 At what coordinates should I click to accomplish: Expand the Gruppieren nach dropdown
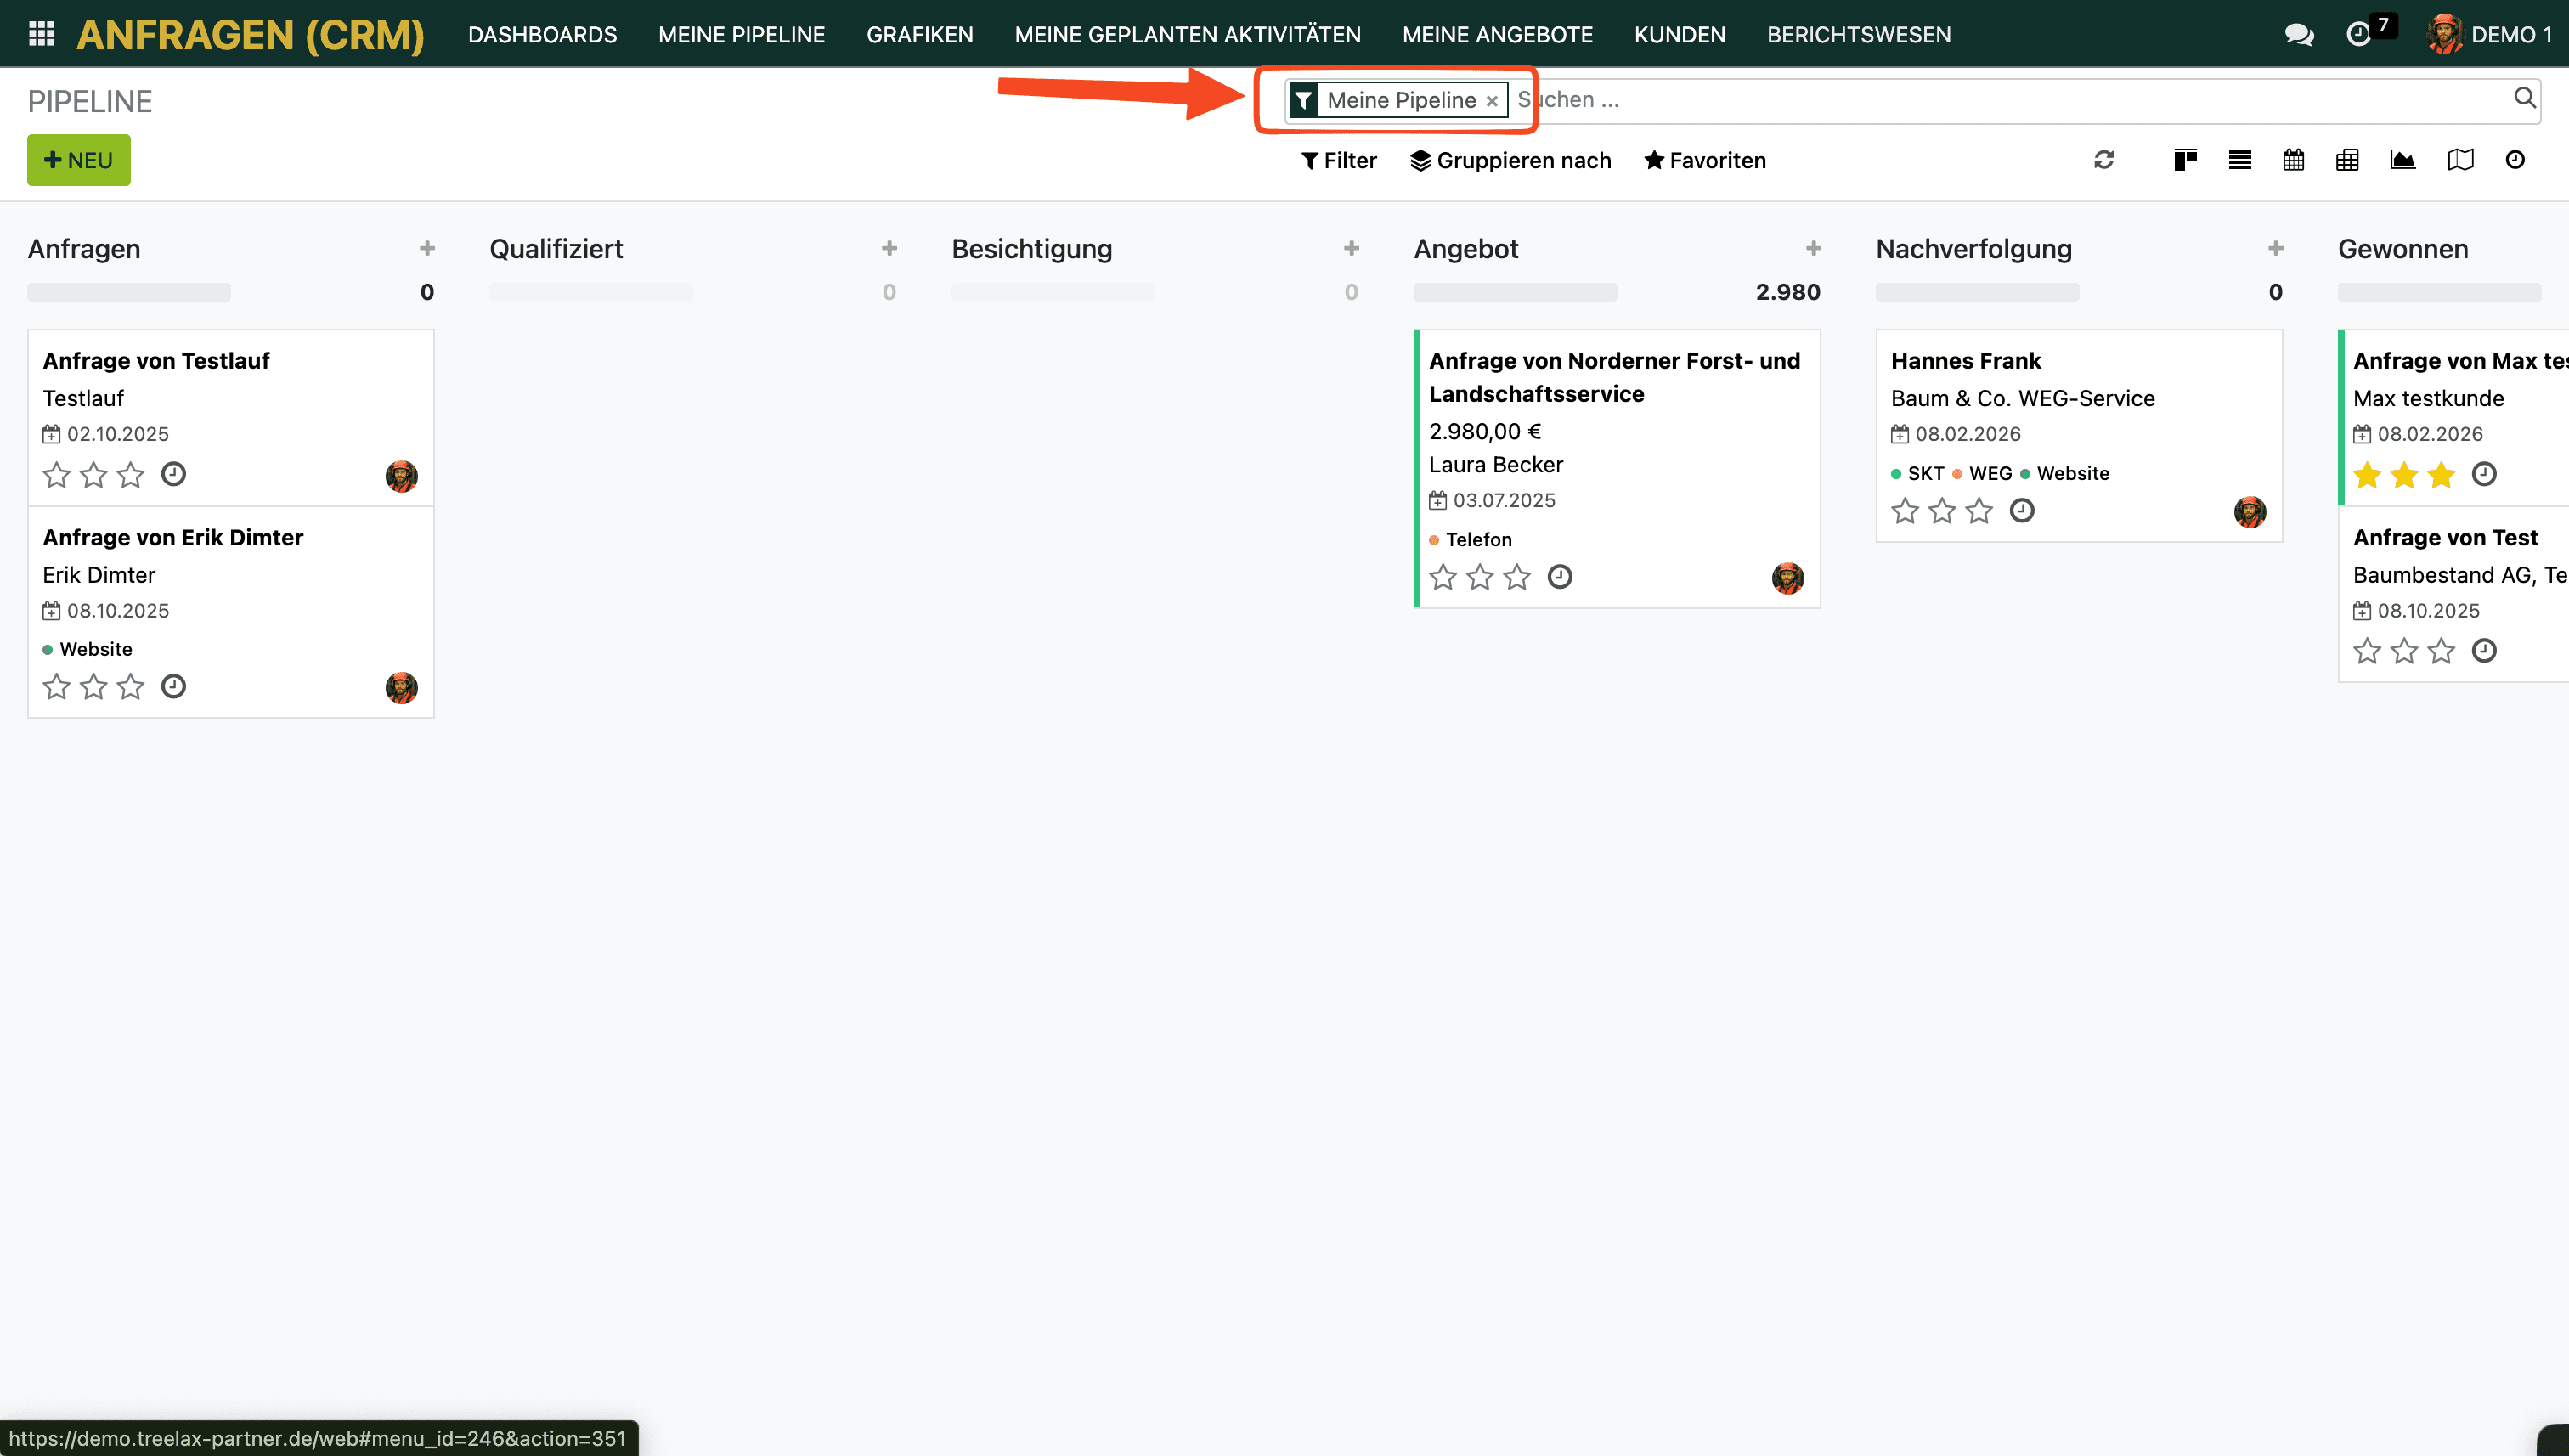click(x=1510, y=160)
